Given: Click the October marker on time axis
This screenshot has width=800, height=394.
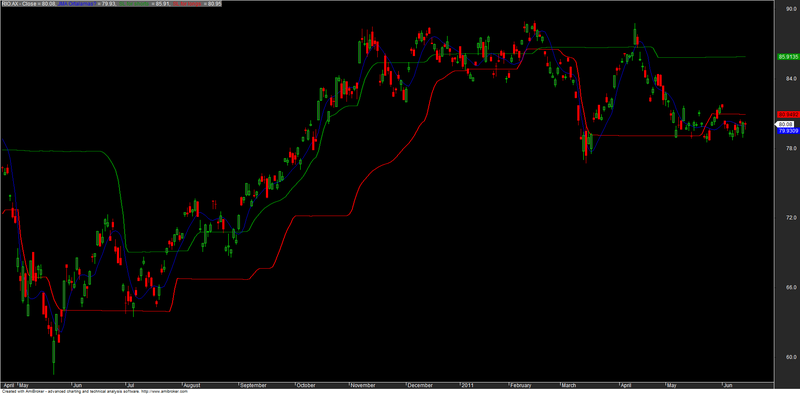Looking at the screenshot, I should pyautogui.click(x=307, y=385).
